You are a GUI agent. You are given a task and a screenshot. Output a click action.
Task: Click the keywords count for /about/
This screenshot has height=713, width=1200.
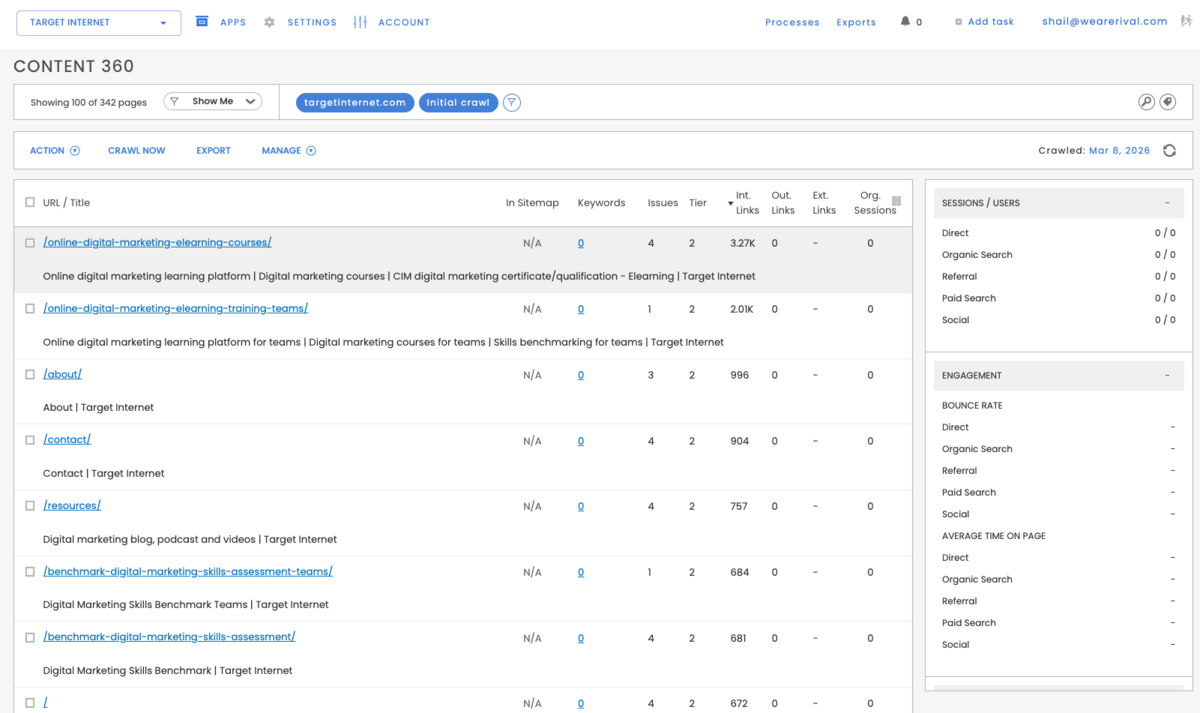[581, 376]
